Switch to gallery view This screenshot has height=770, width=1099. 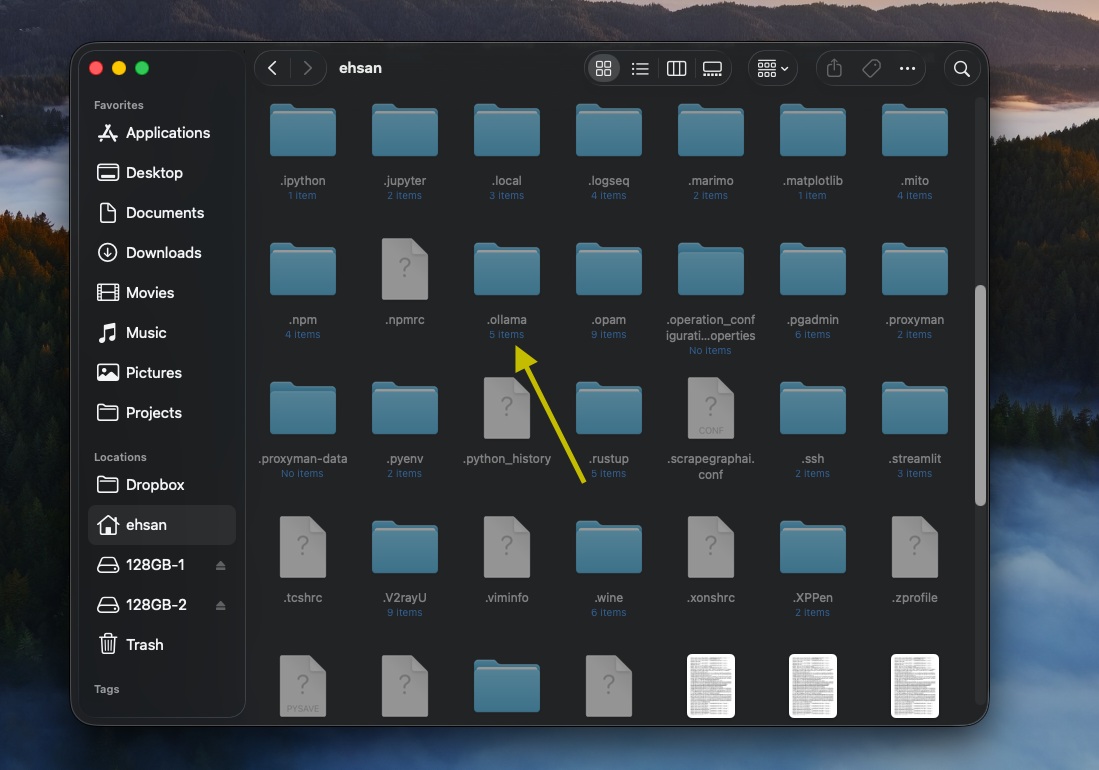click(713, 69)
